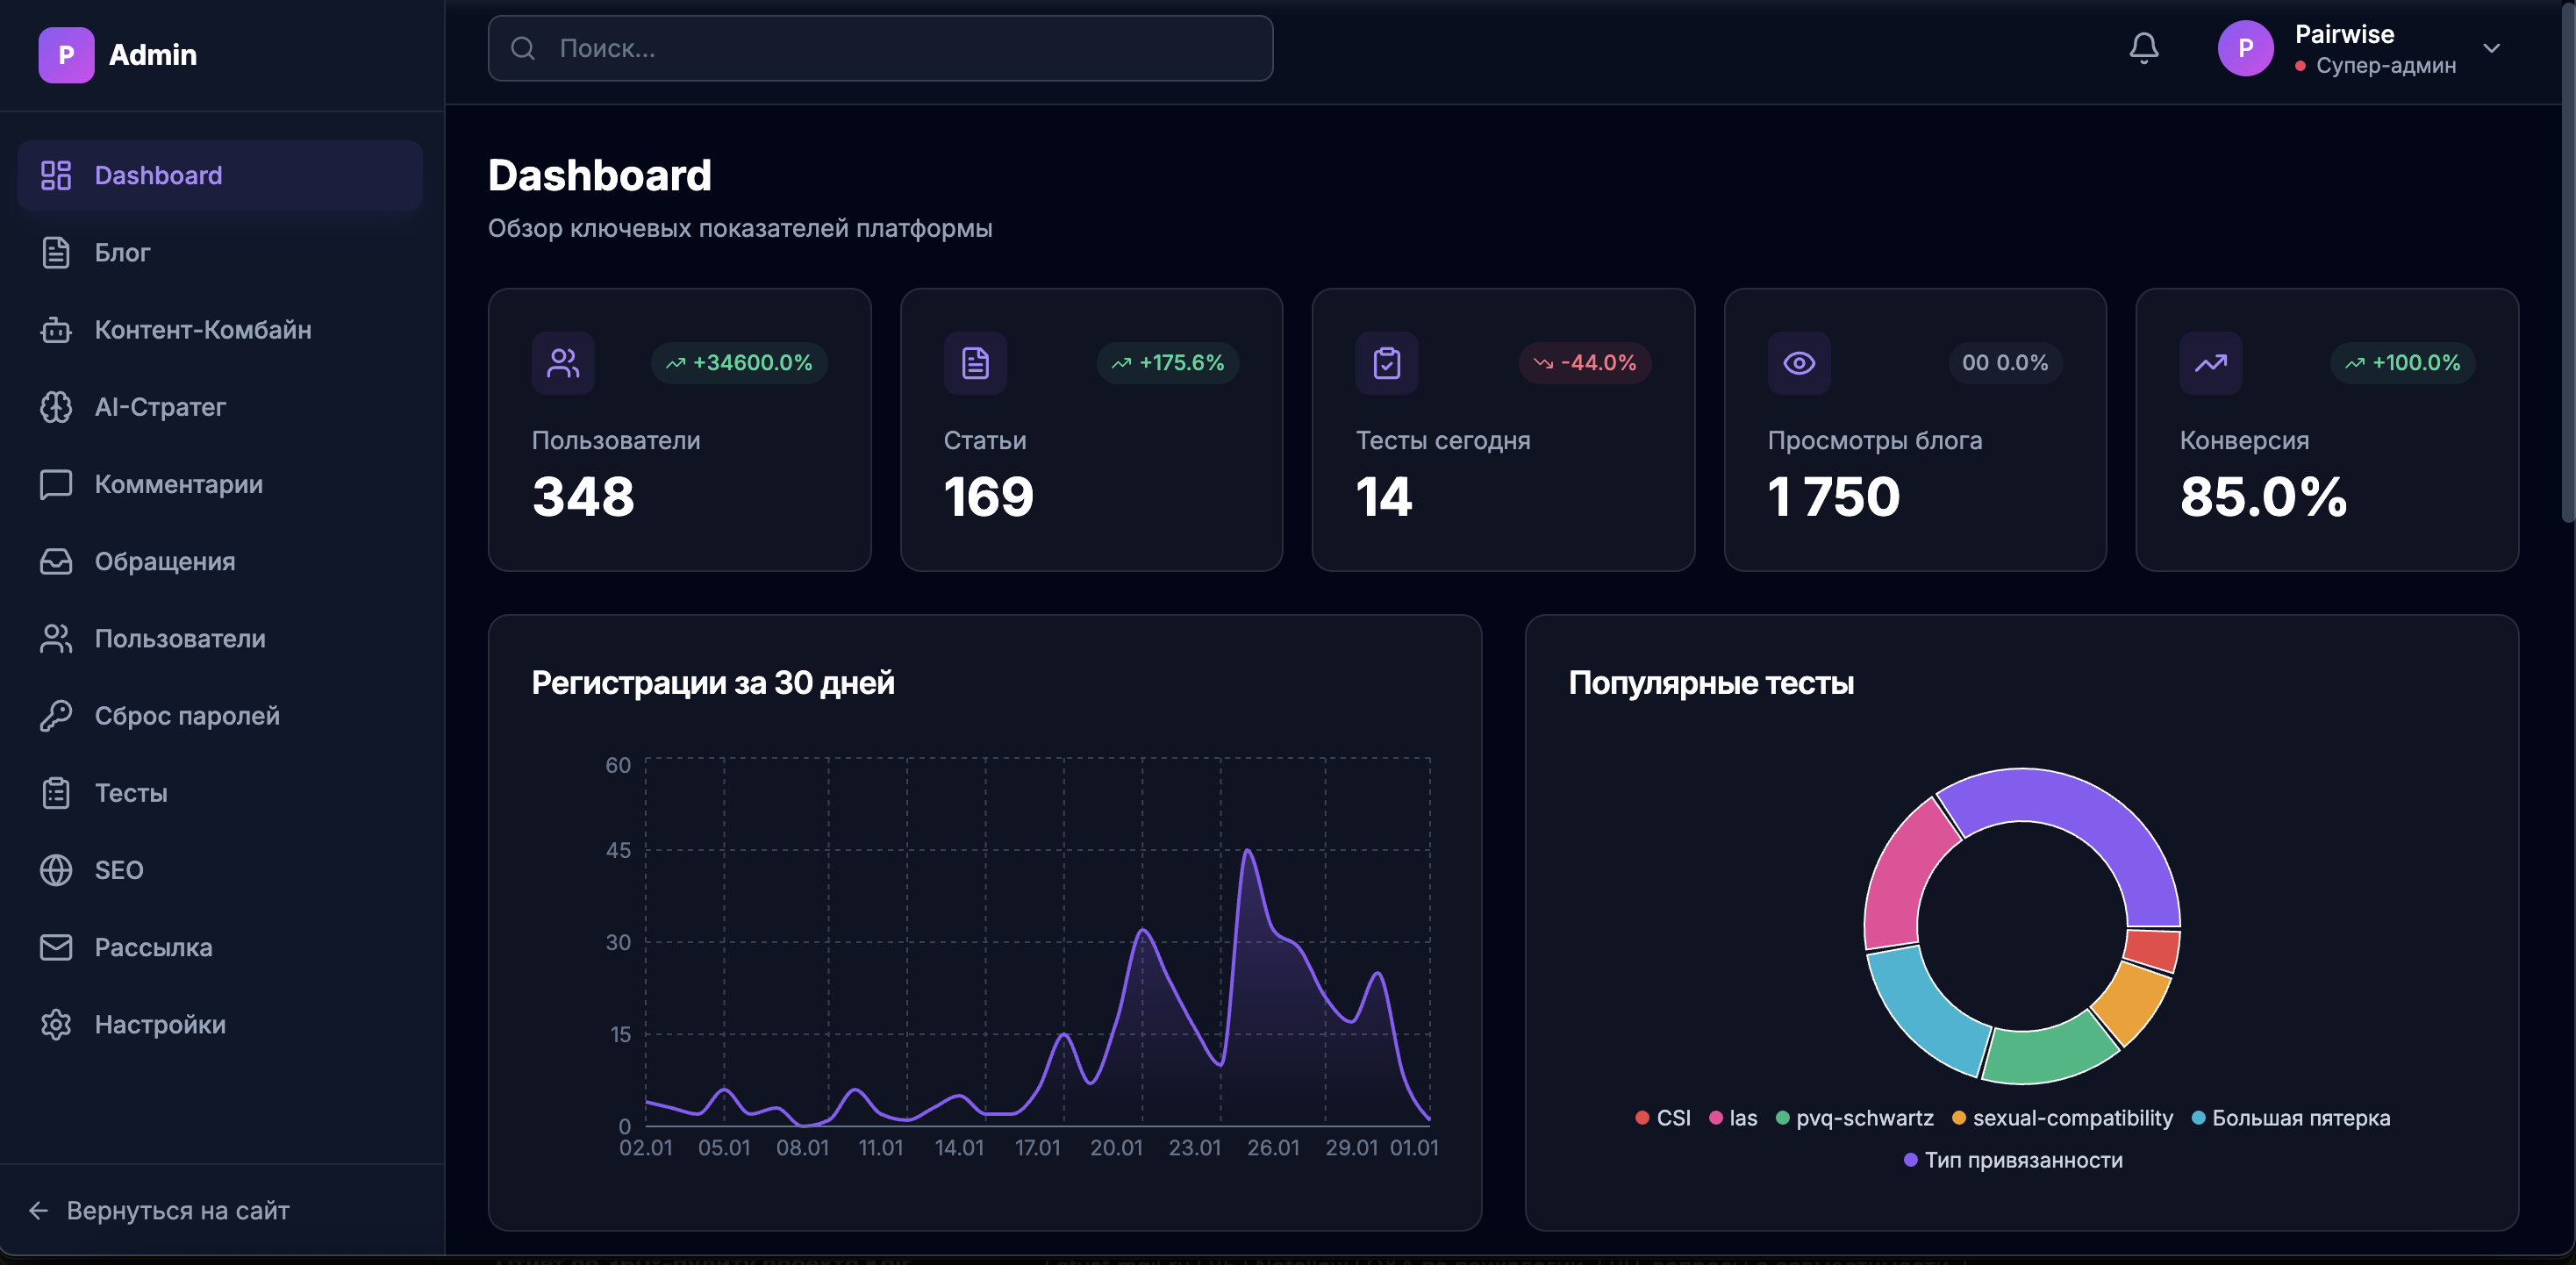Open the Блог menu item
Image resolution: width=2576 pixels, height=1265 pixels.
point(122,253)
